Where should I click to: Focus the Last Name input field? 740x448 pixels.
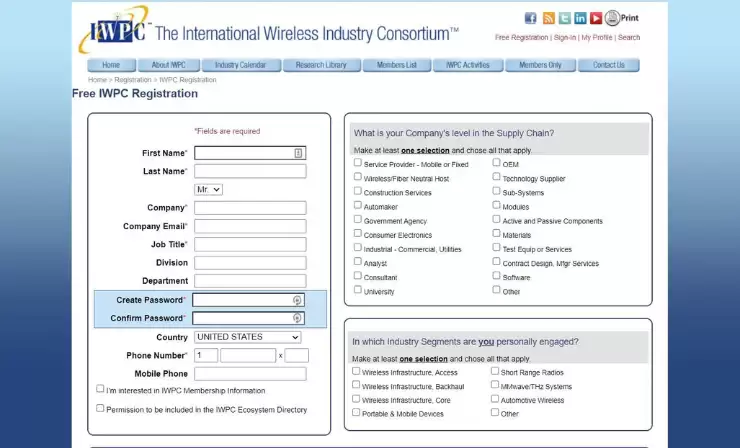tap(250, 171)
